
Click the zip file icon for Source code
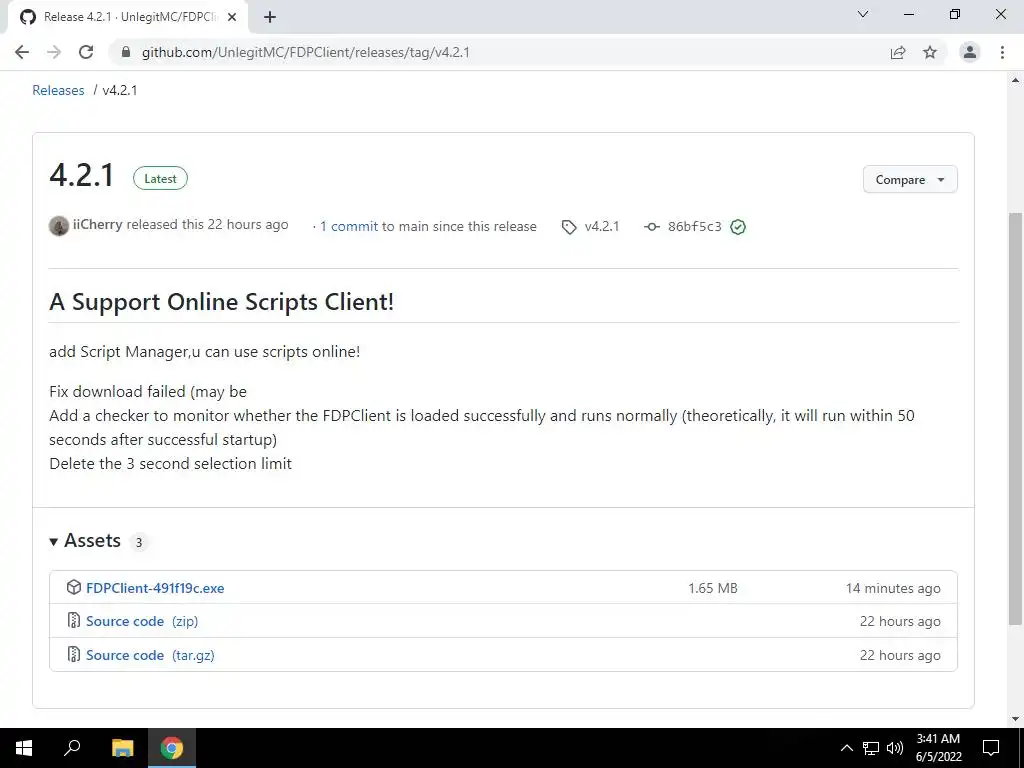pos(74,620)
